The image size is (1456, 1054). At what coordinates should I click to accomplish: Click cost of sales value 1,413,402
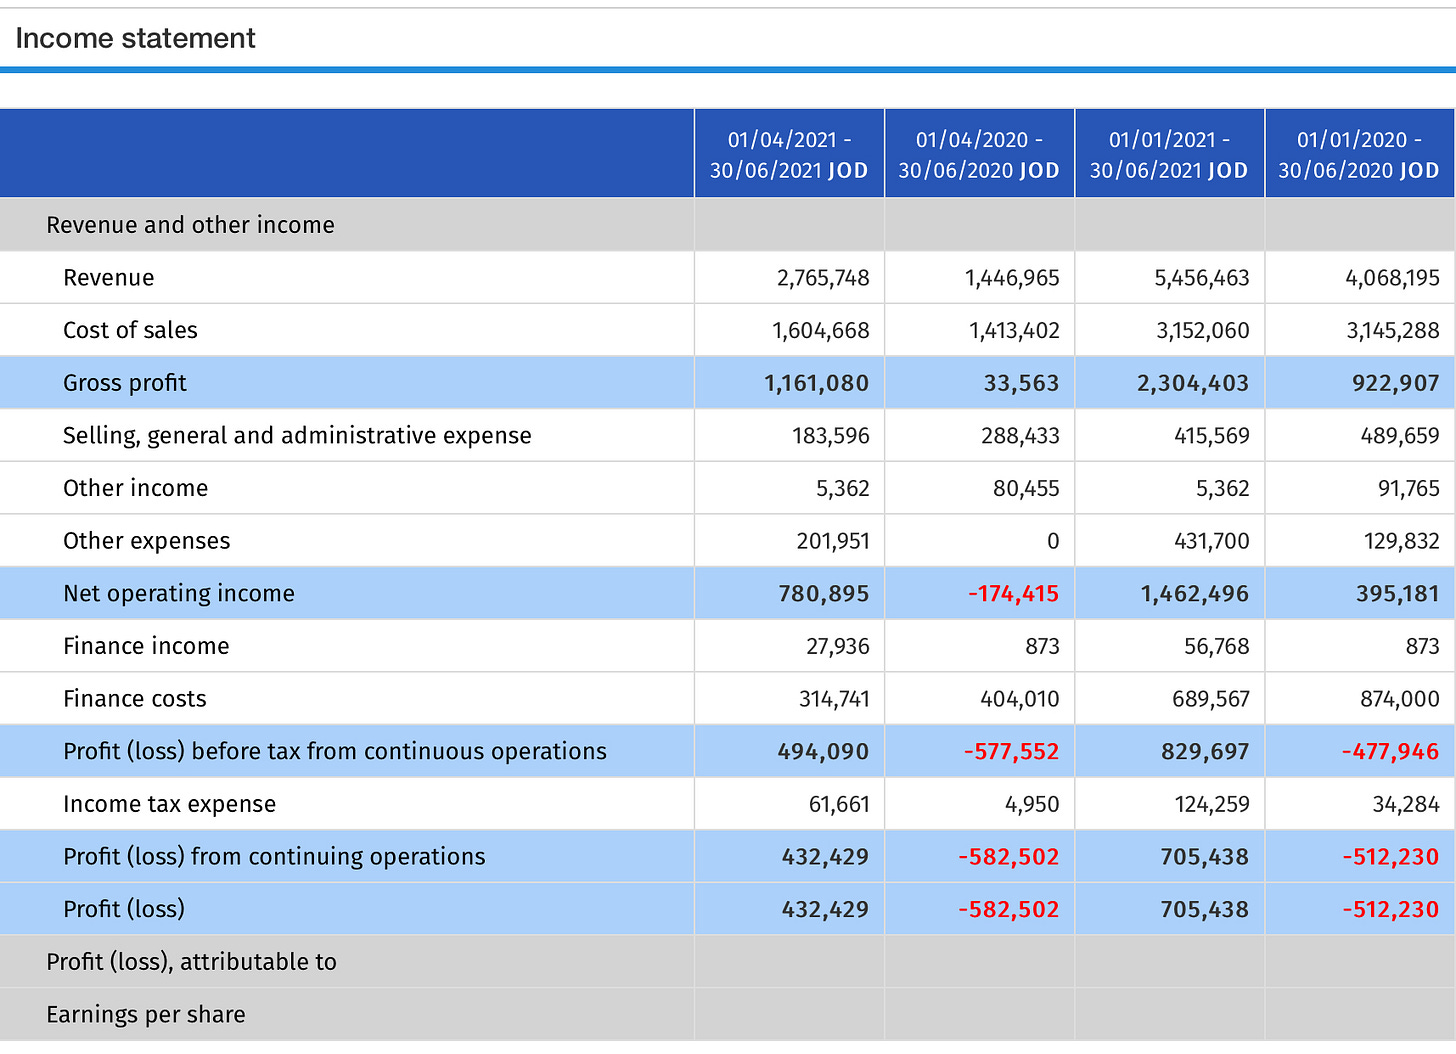coord(1014,330)
